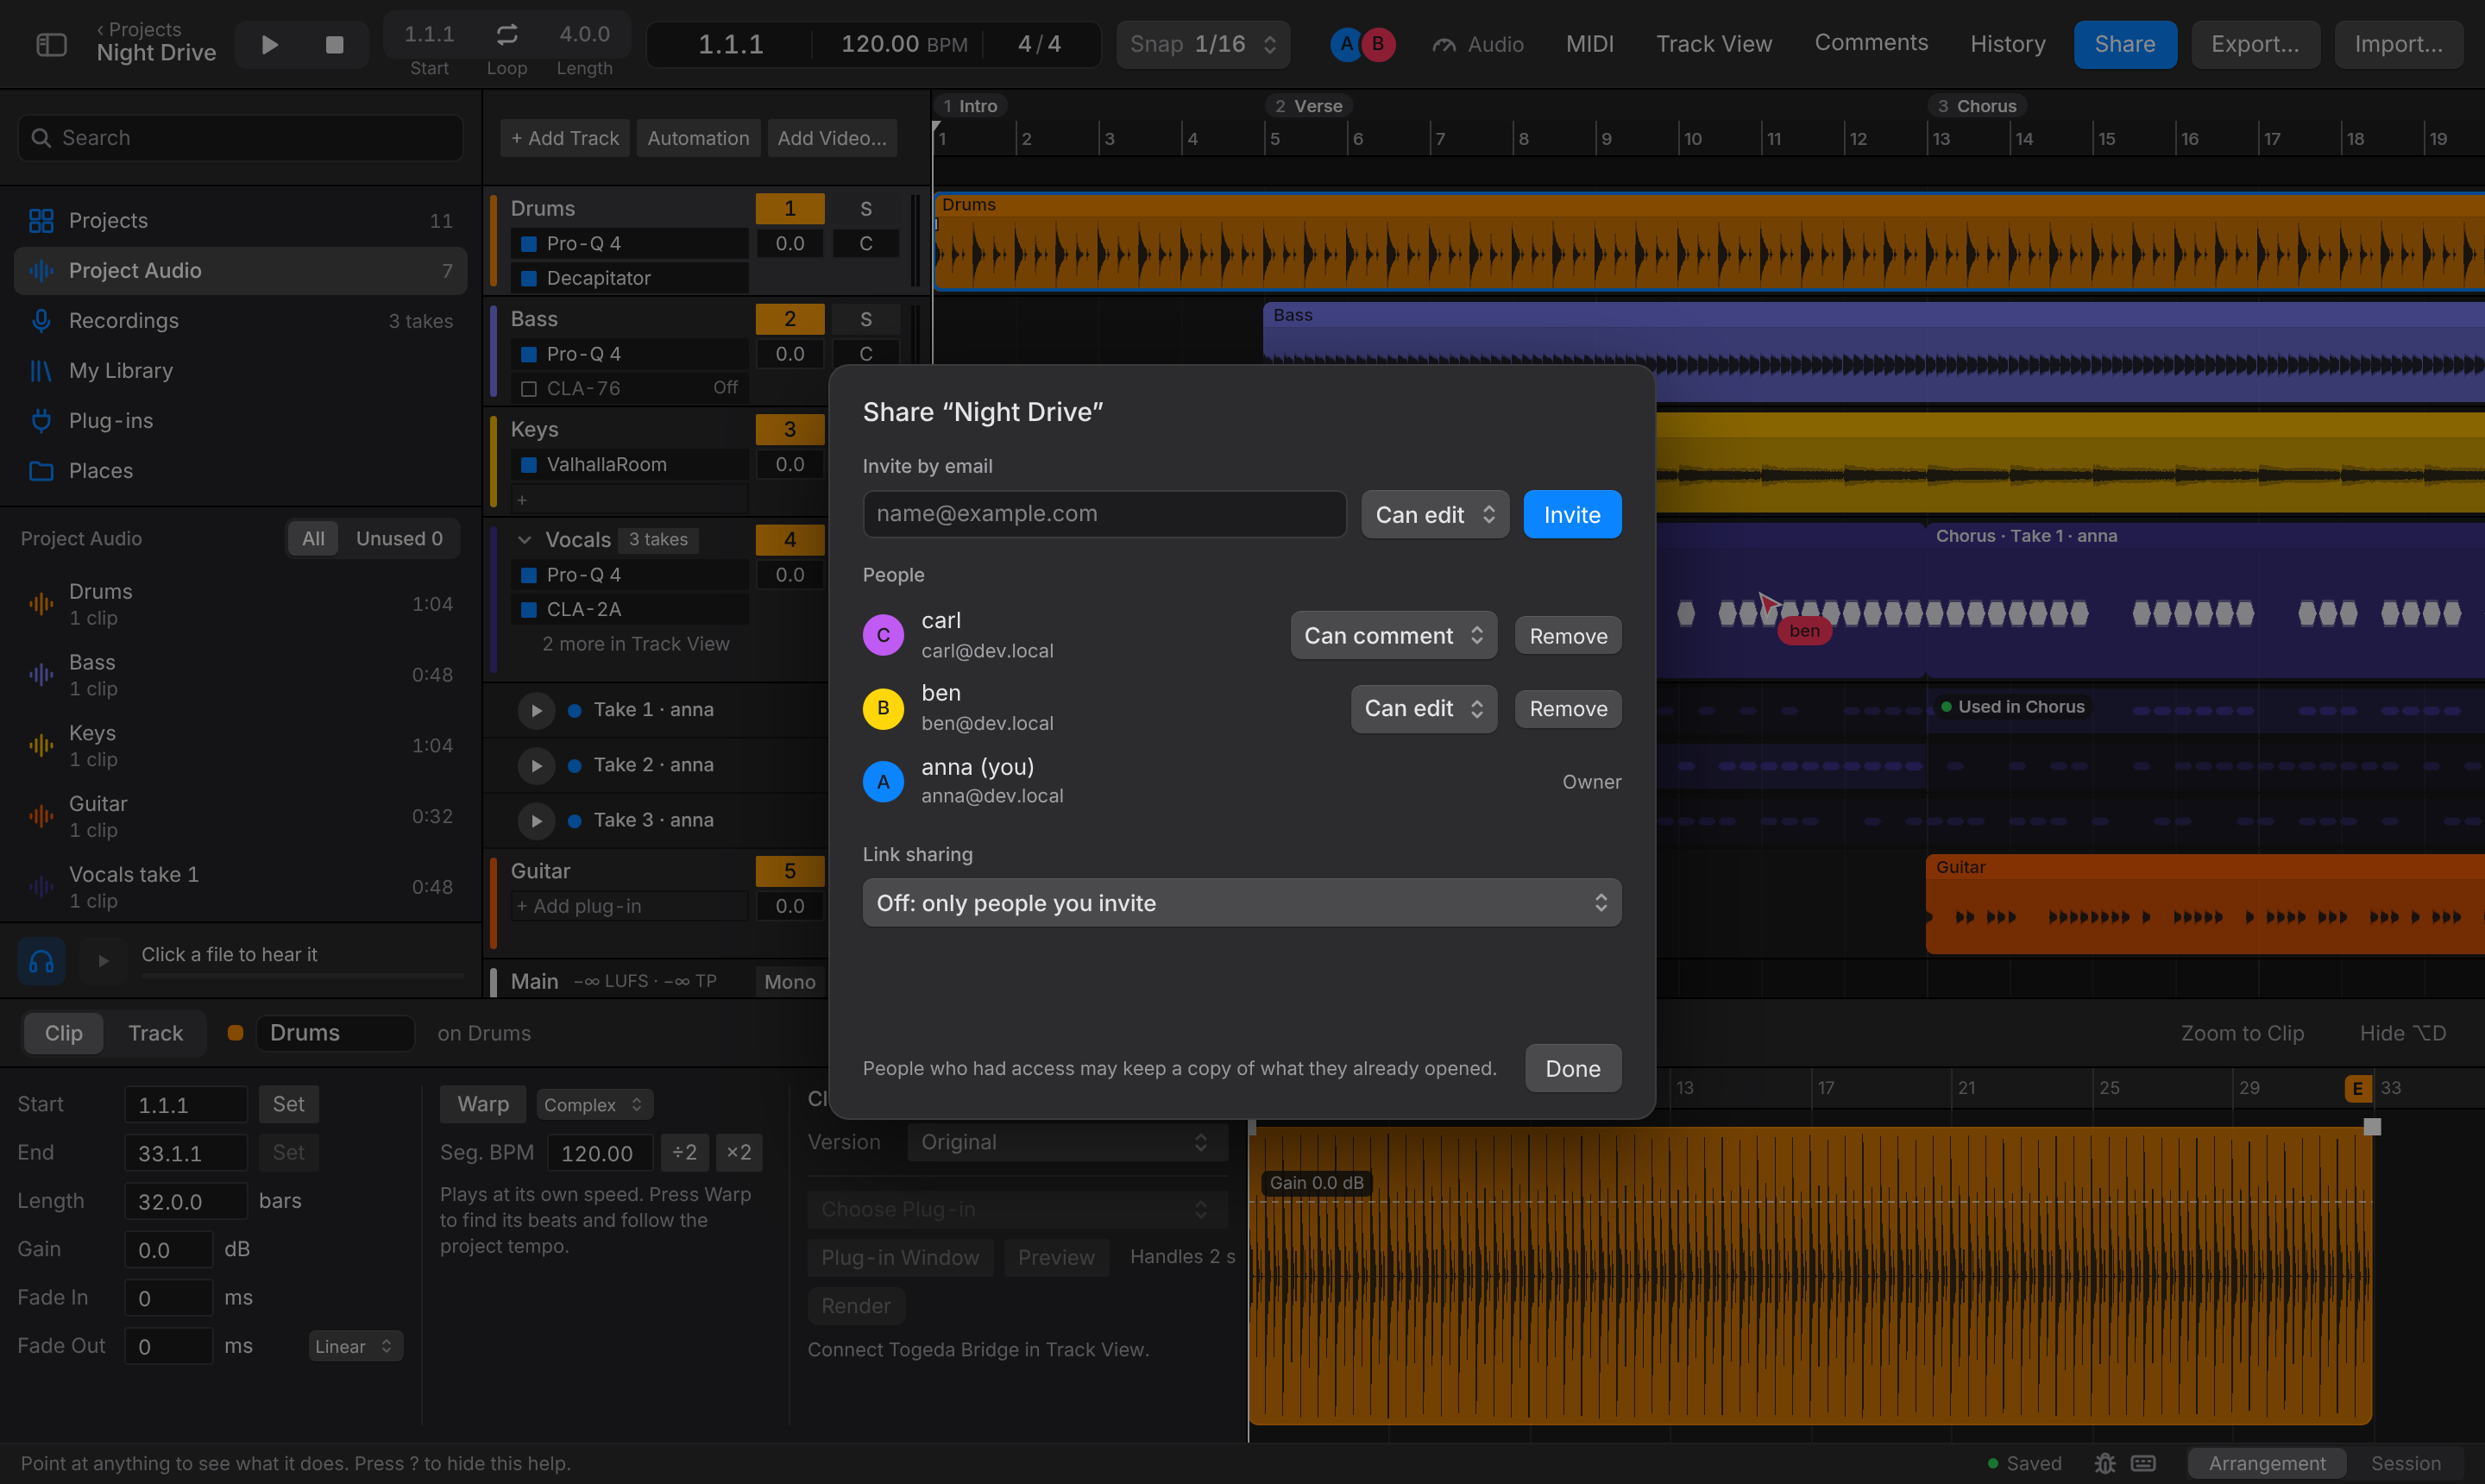Image resolution: width=2485 pixels, height=1484 pixels.
Task: Switch inspector to Track tab
Action: click(x=155, y=1033)
